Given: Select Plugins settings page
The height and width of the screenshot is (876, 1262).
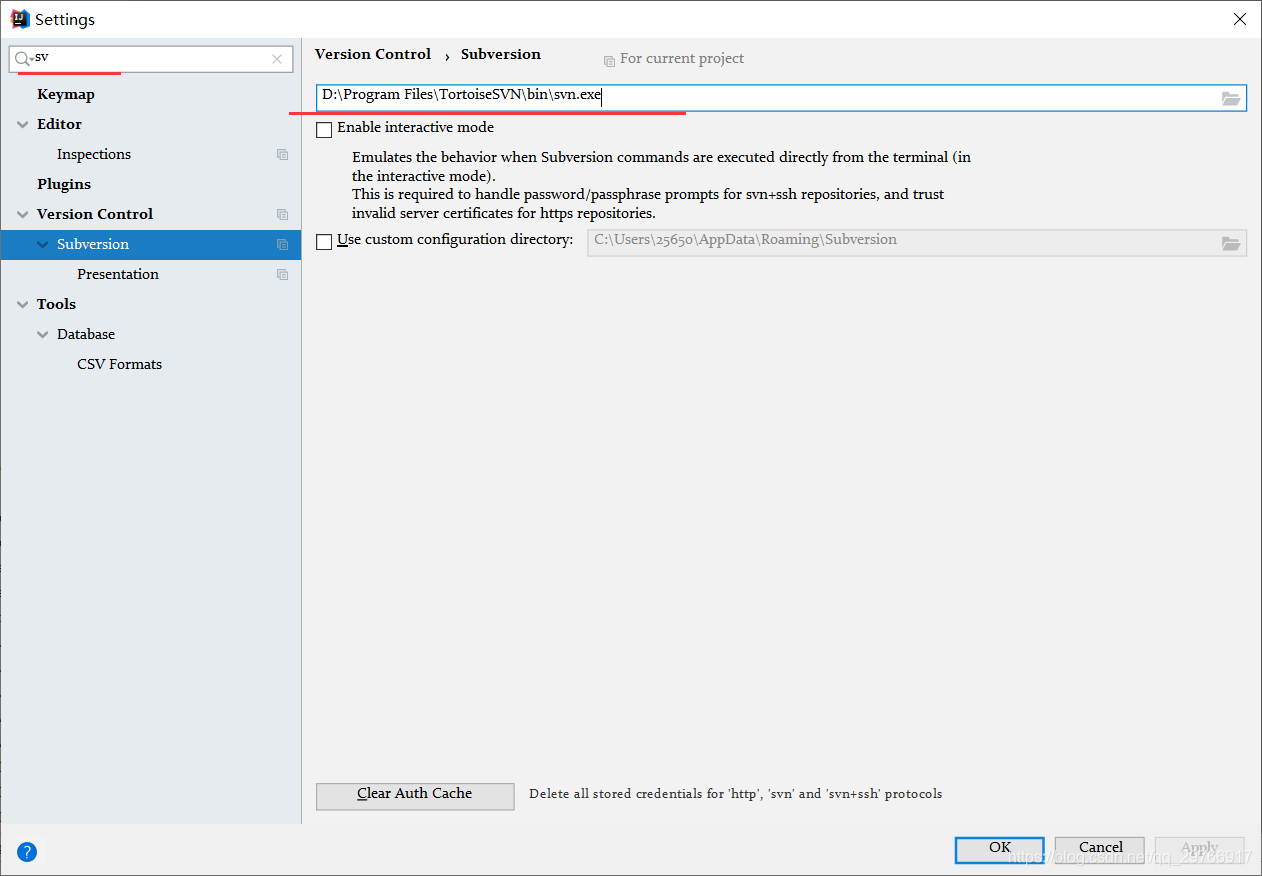Looking at the screenshot, I should pos(64,184).
